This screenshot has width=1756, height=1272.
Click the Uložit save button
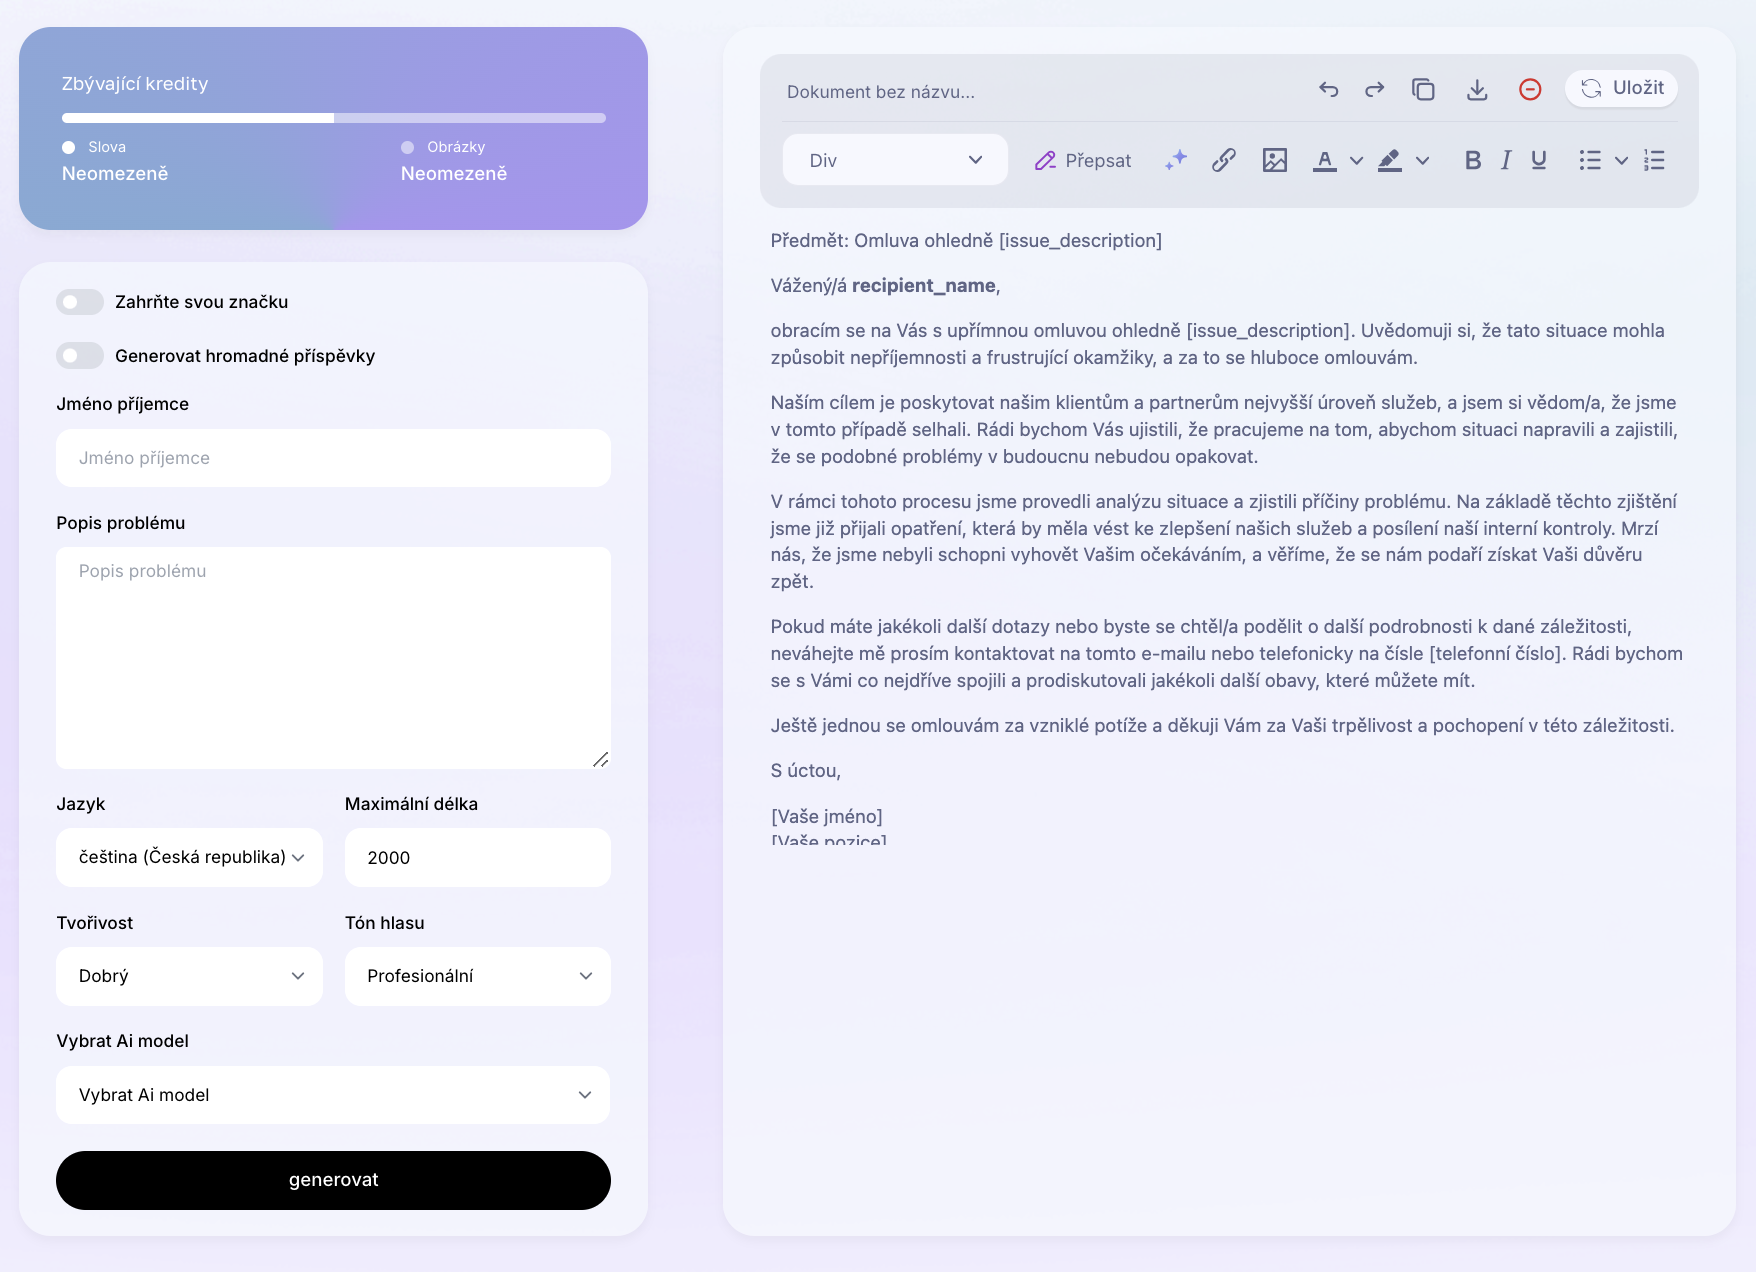pyautogui.click(x=1622, y=88)
